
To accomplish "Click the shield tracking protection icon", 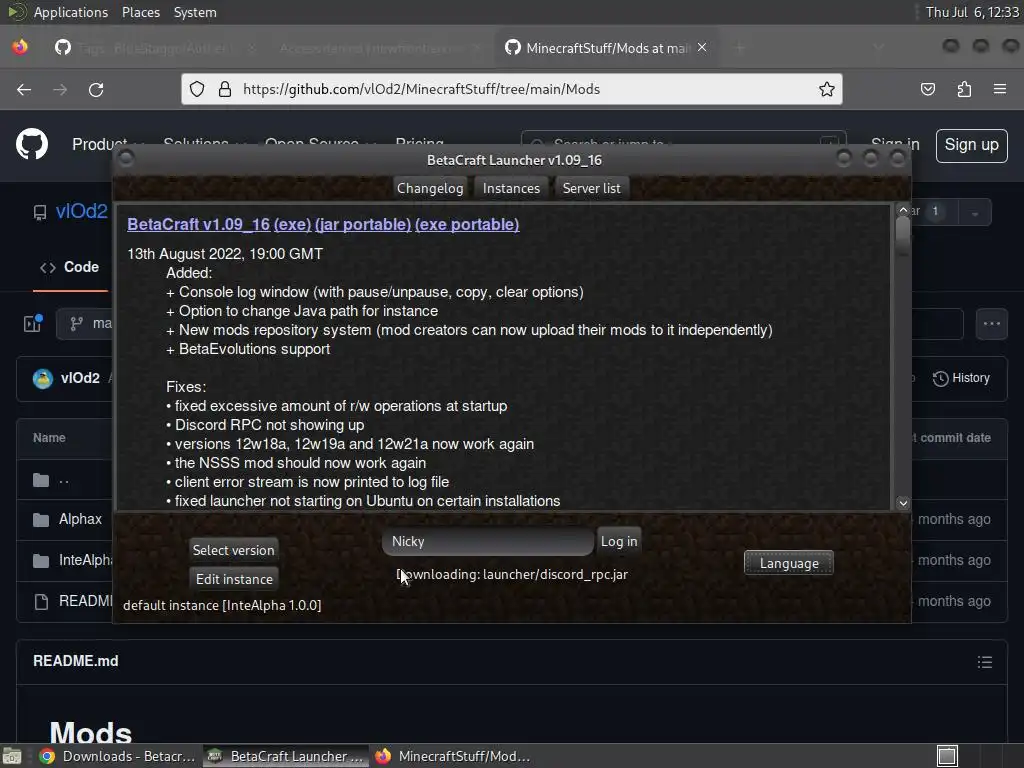I will coord(197,89).
